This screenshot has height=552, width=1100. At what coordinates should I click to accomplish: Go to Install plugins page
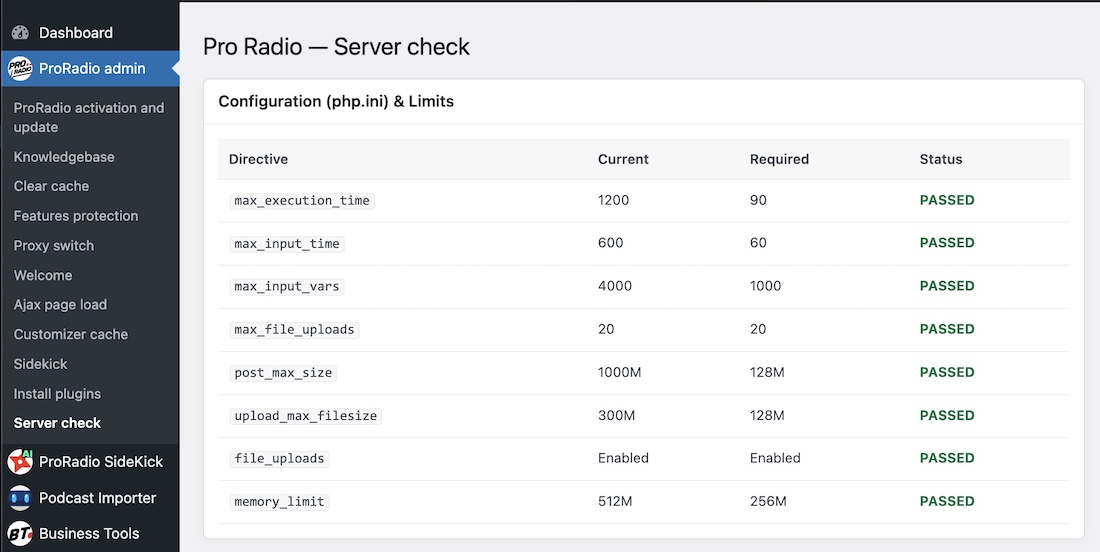click(57, 394)
